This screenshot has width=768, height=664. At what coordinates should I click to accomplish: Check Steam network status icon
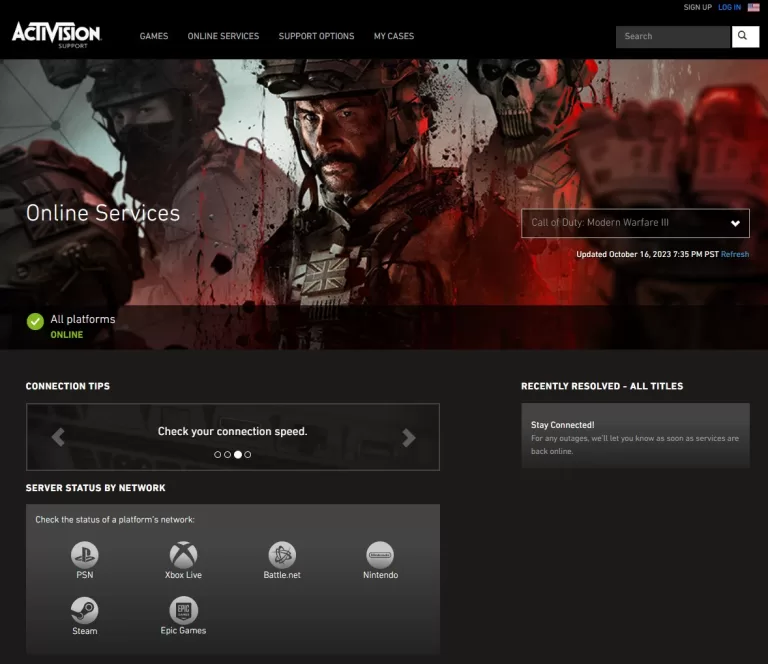[84, 611]
